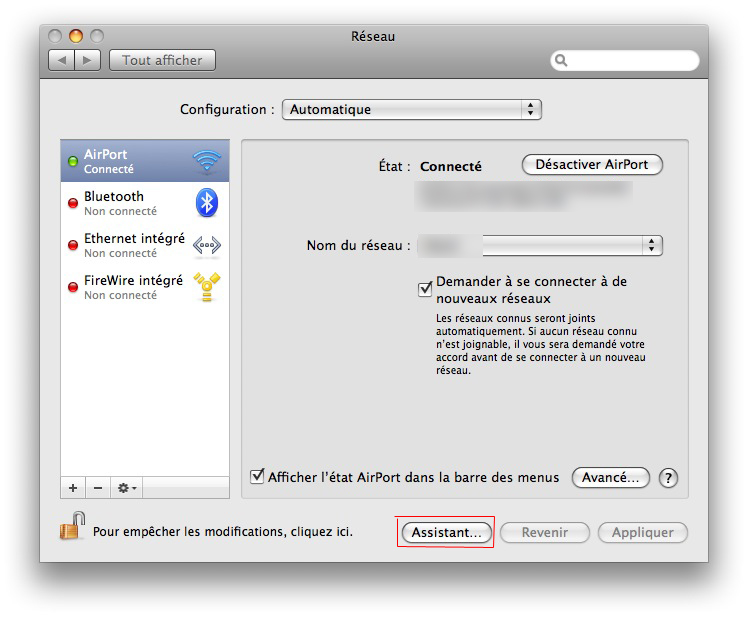The image size is (748, 617).
Task: Click the green AirPort status dot
Action: tap(73, 161)
